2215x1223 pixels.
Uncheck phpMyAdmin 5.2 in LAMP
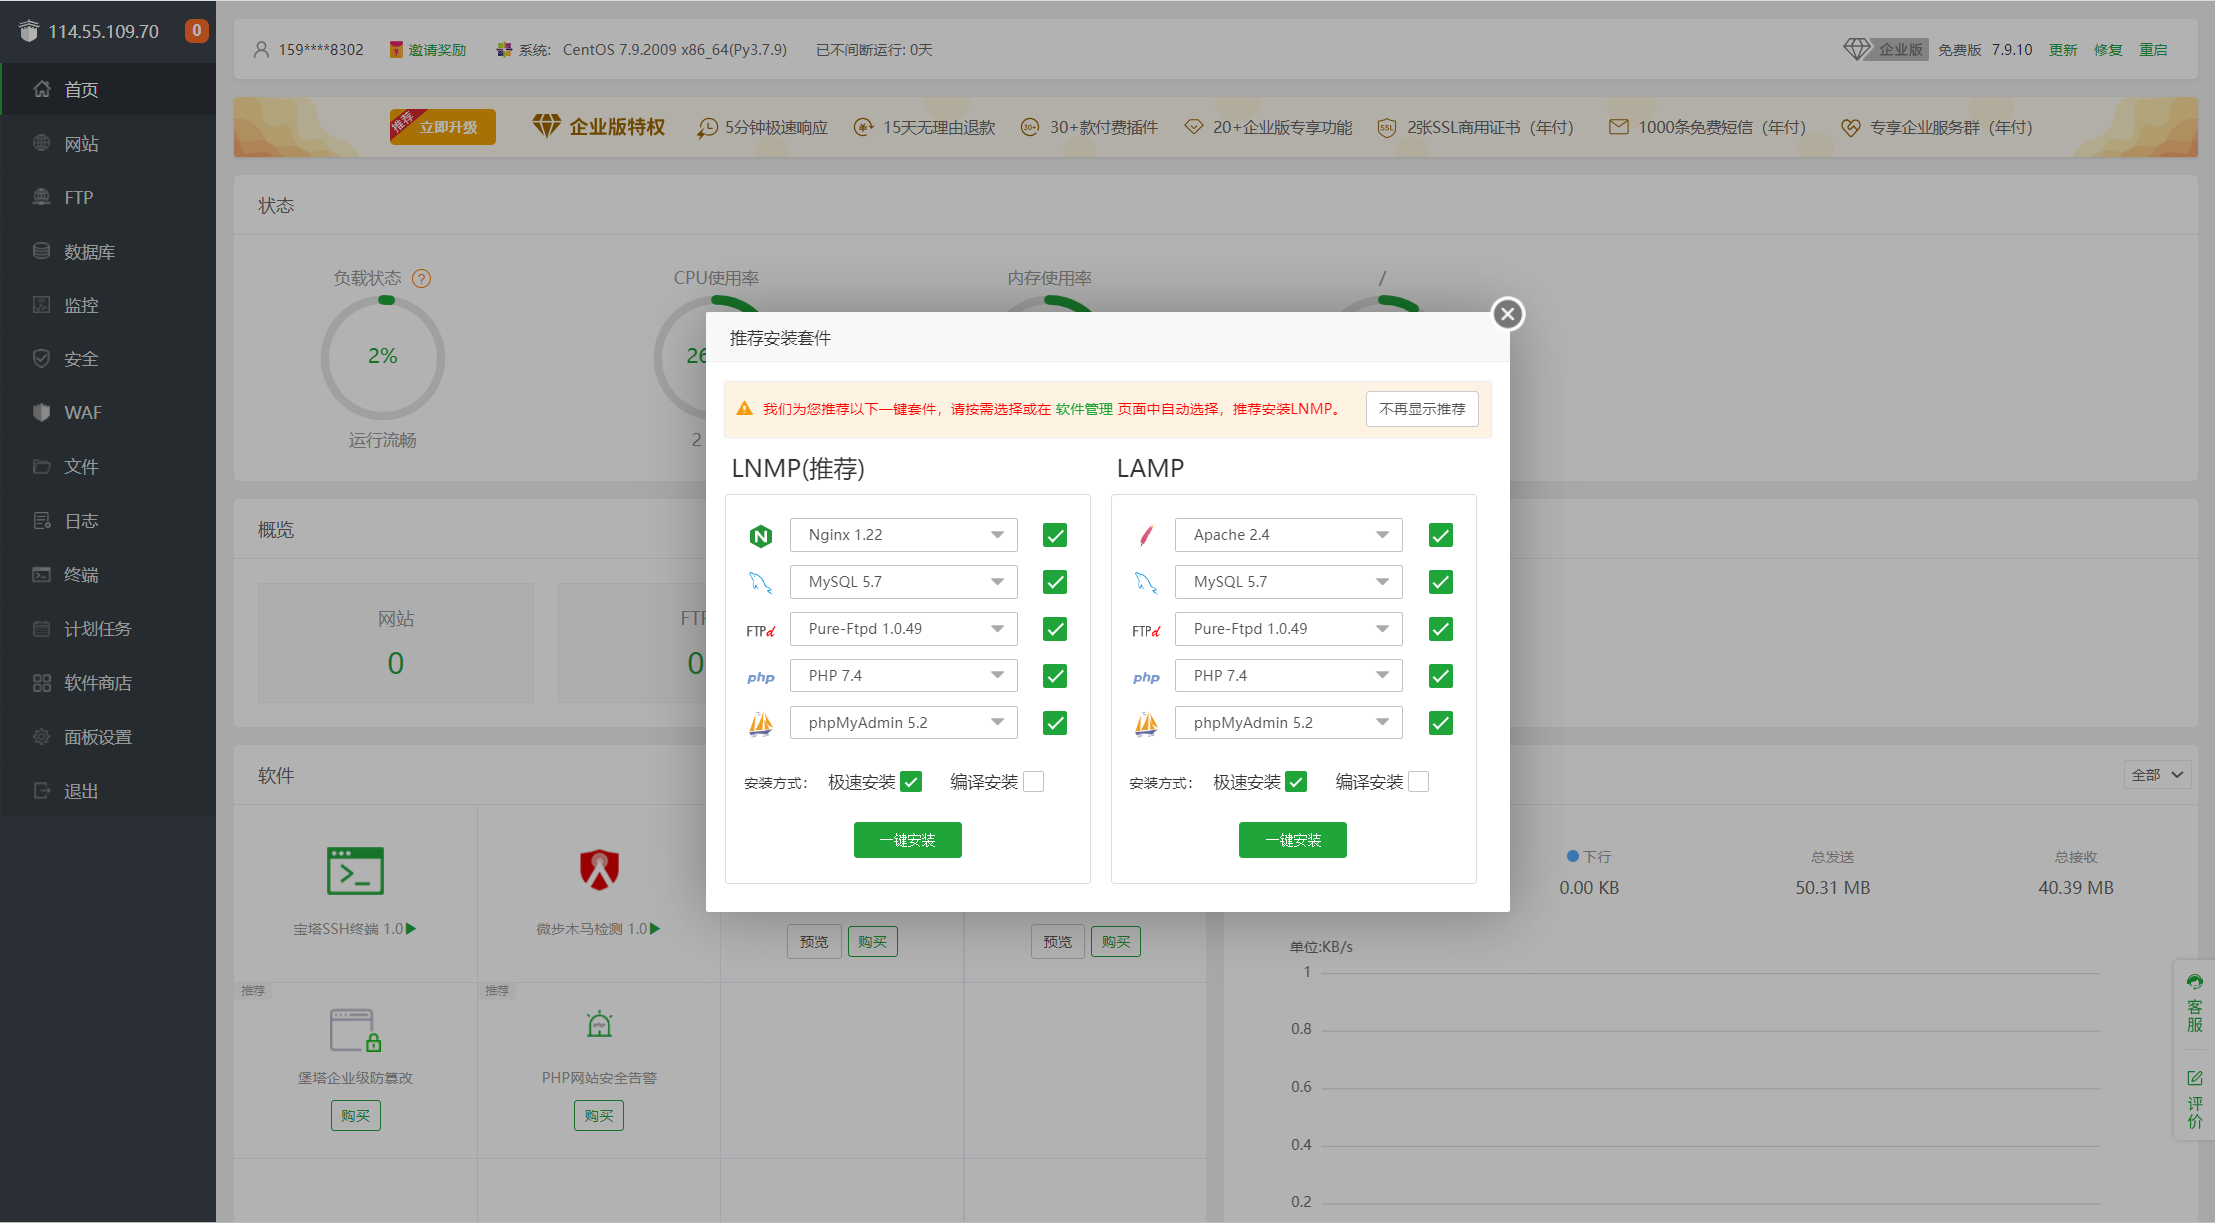point(1441,723)
